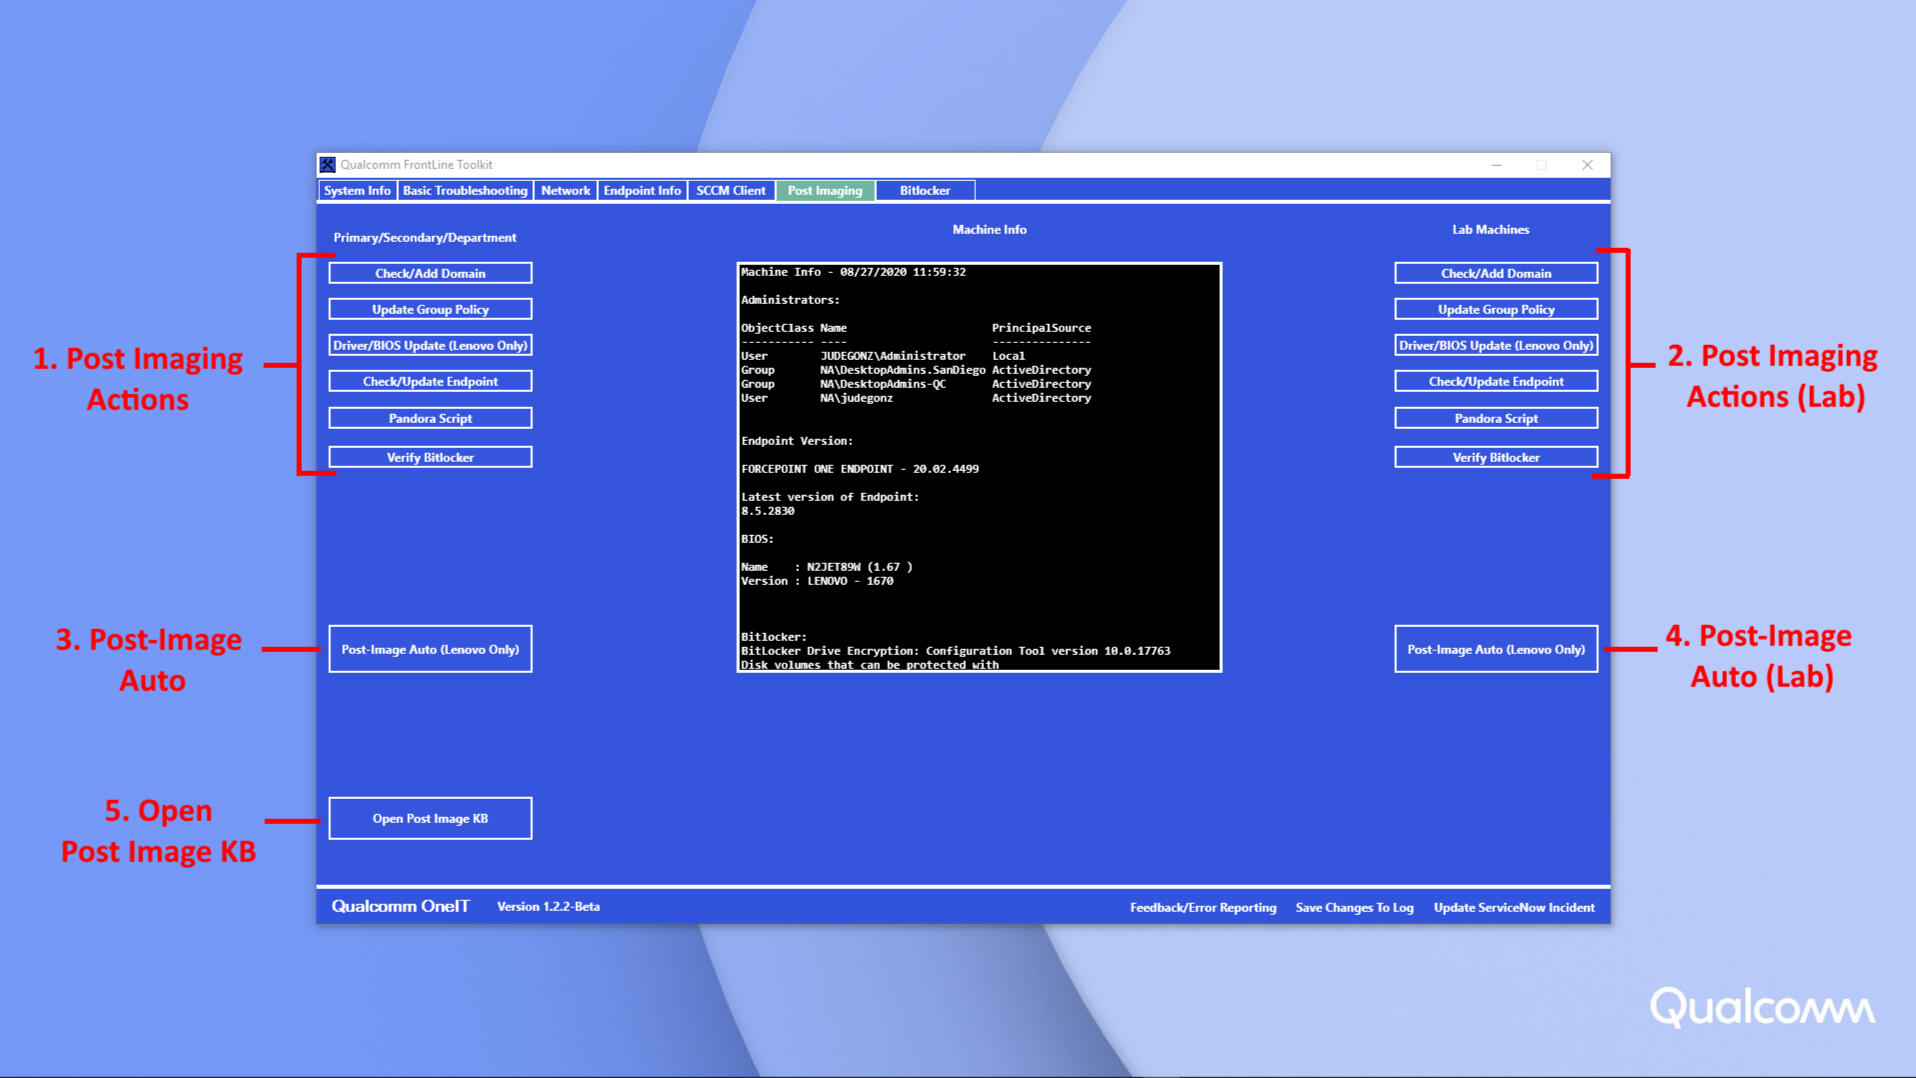
Task: Start Post-Image Auto under Primary/Secondary/Department
Action: coord(430,650)
